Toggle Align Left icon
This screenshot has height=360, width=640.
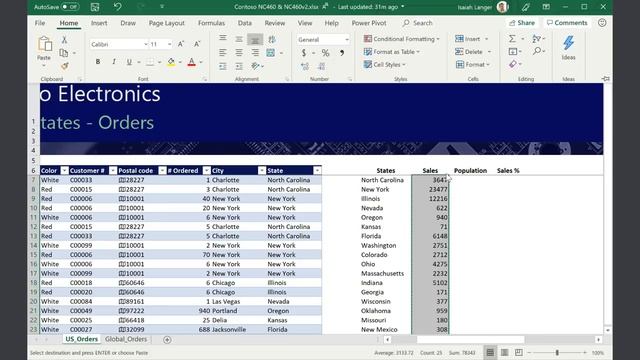click(x=223, y=53)
